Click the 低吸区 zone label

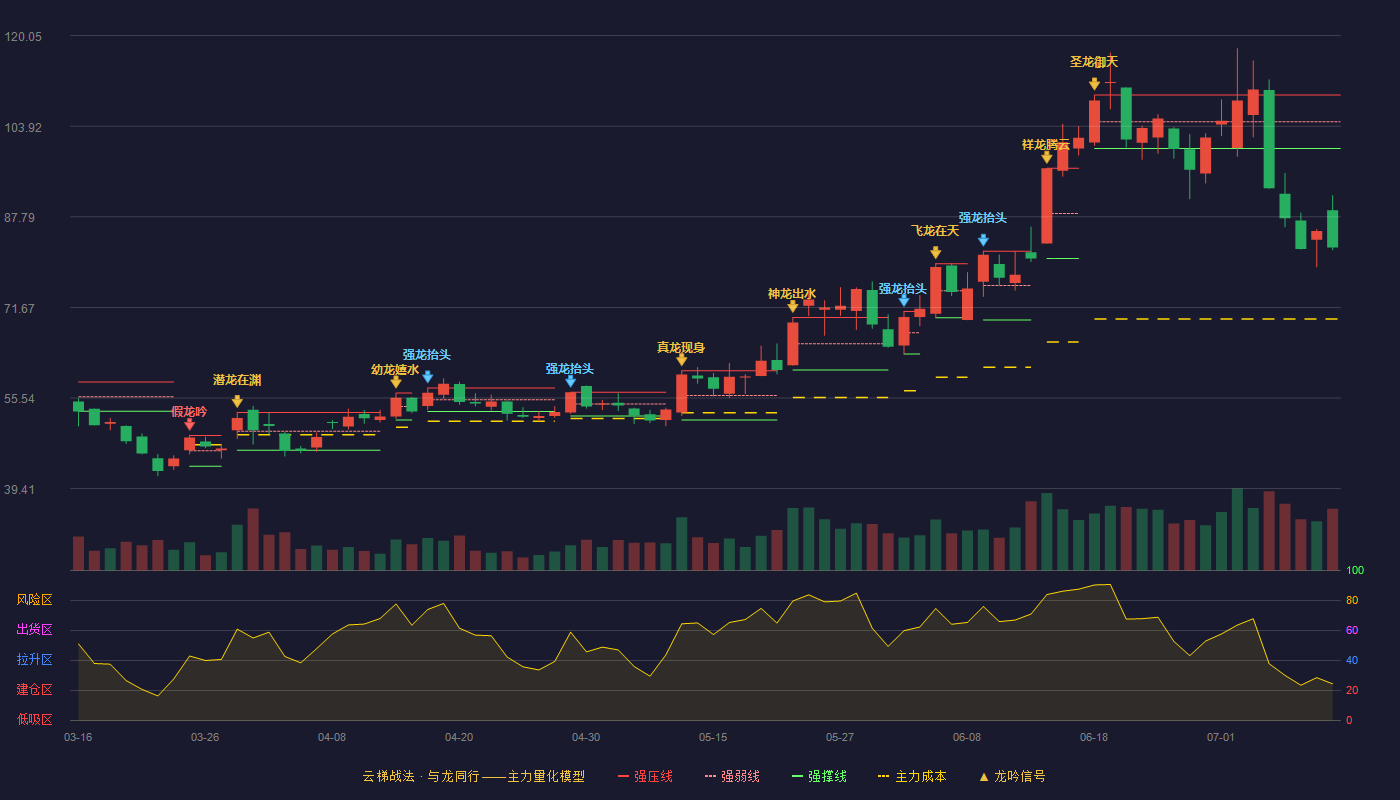coord(35,719)
